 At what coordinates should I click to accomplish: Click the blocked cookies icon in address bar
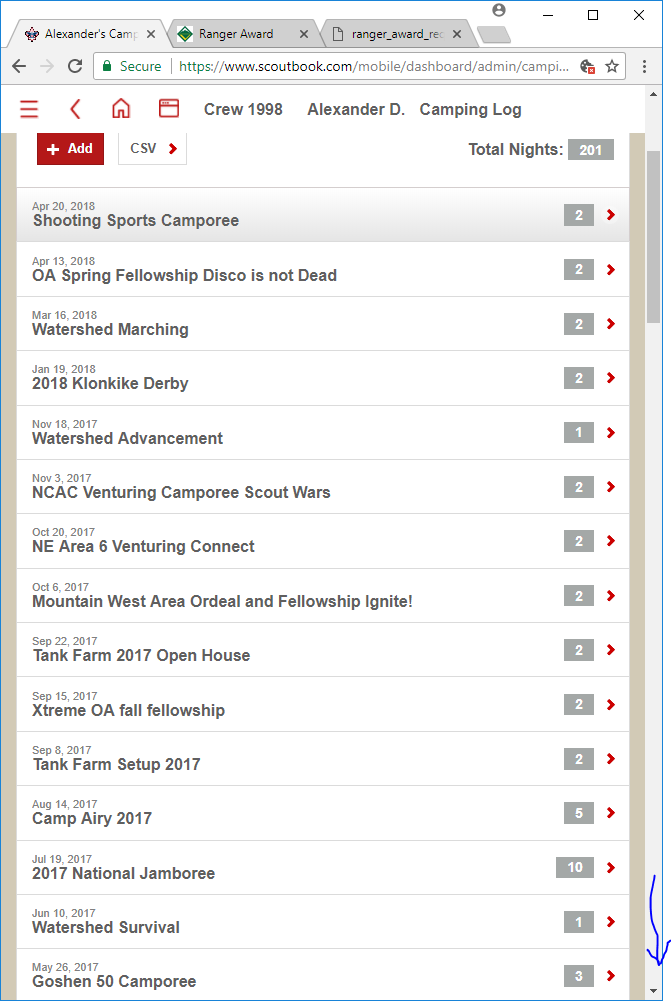587,66
